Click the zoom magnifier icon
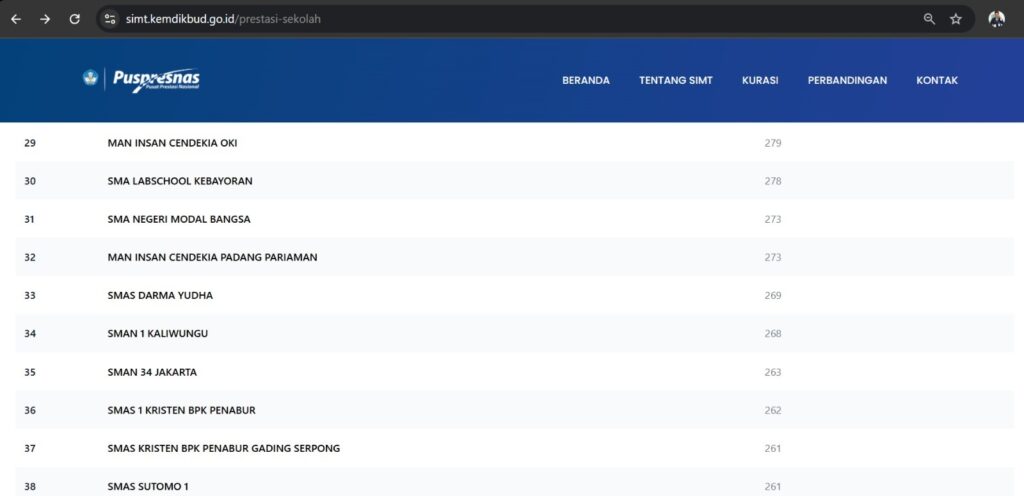Screen dimensions: 1024x496 tap(929, 19)
